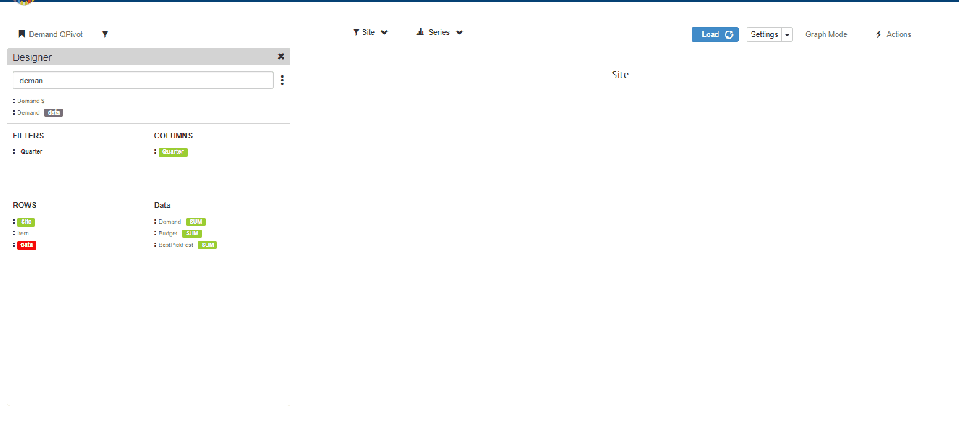This screenshot has height=437, width=959.
Task: Expand the Settings dropdown arrow
Action: [x=787, y=35]
